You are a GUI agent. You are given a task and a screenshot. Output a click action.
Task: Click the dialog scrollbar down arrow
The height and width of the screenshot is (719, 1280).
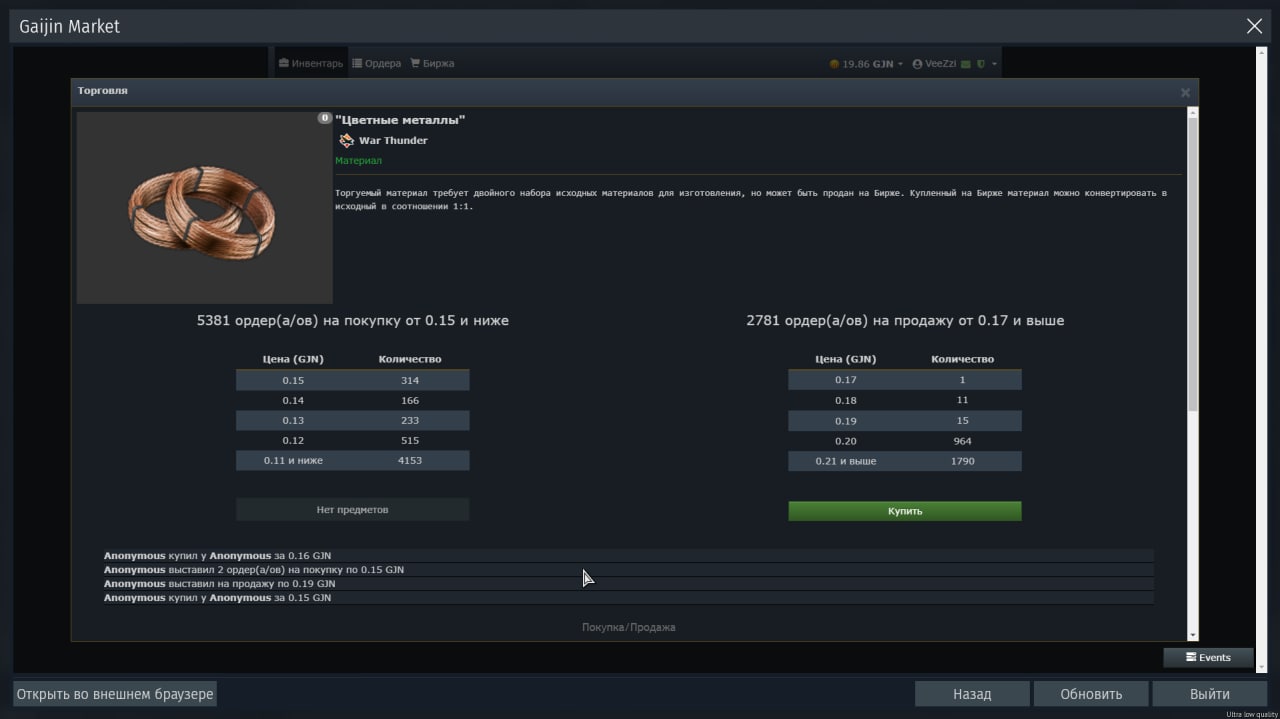pyautogui.click(x=1192, y=635)
